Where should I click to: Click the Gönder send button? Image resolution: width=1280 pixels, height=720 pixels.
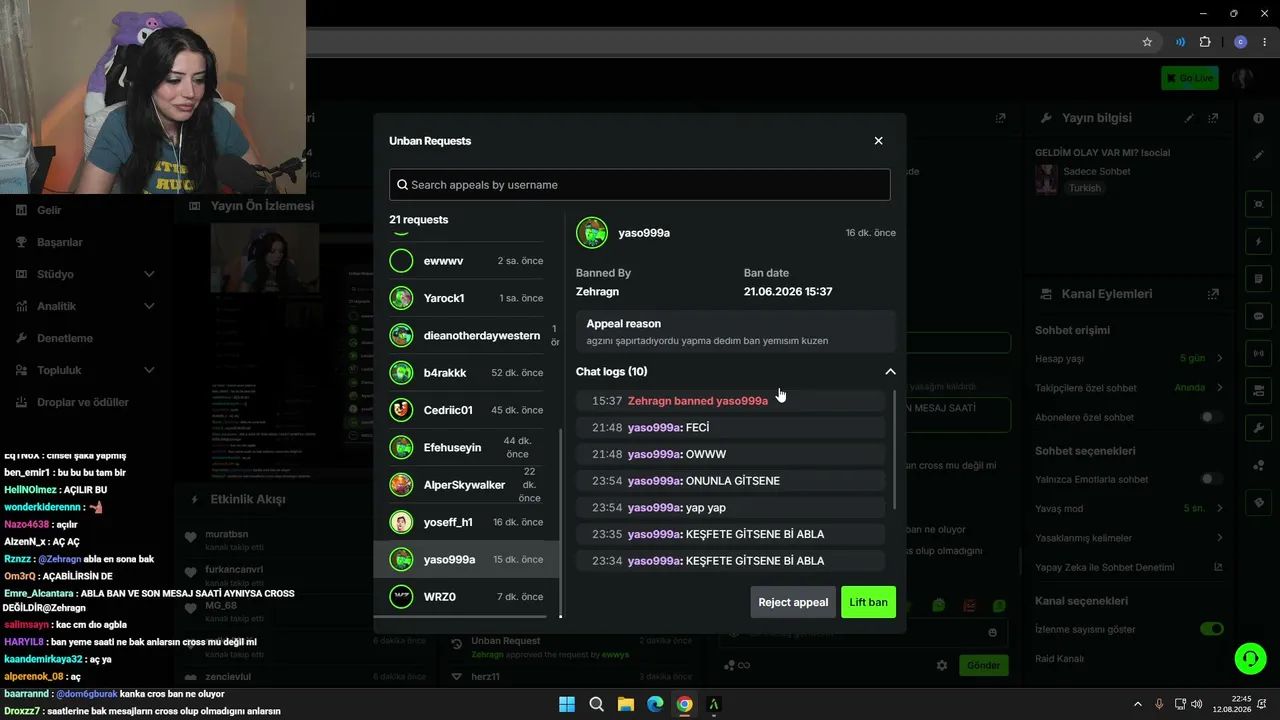coord(983,665)
